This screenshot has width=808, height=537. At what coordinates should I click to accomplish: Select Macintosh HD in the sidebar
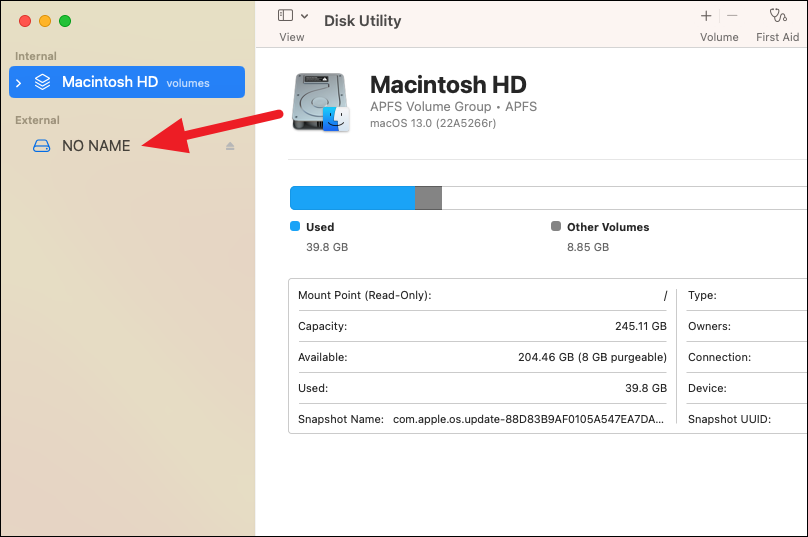[x=127, y=82]
